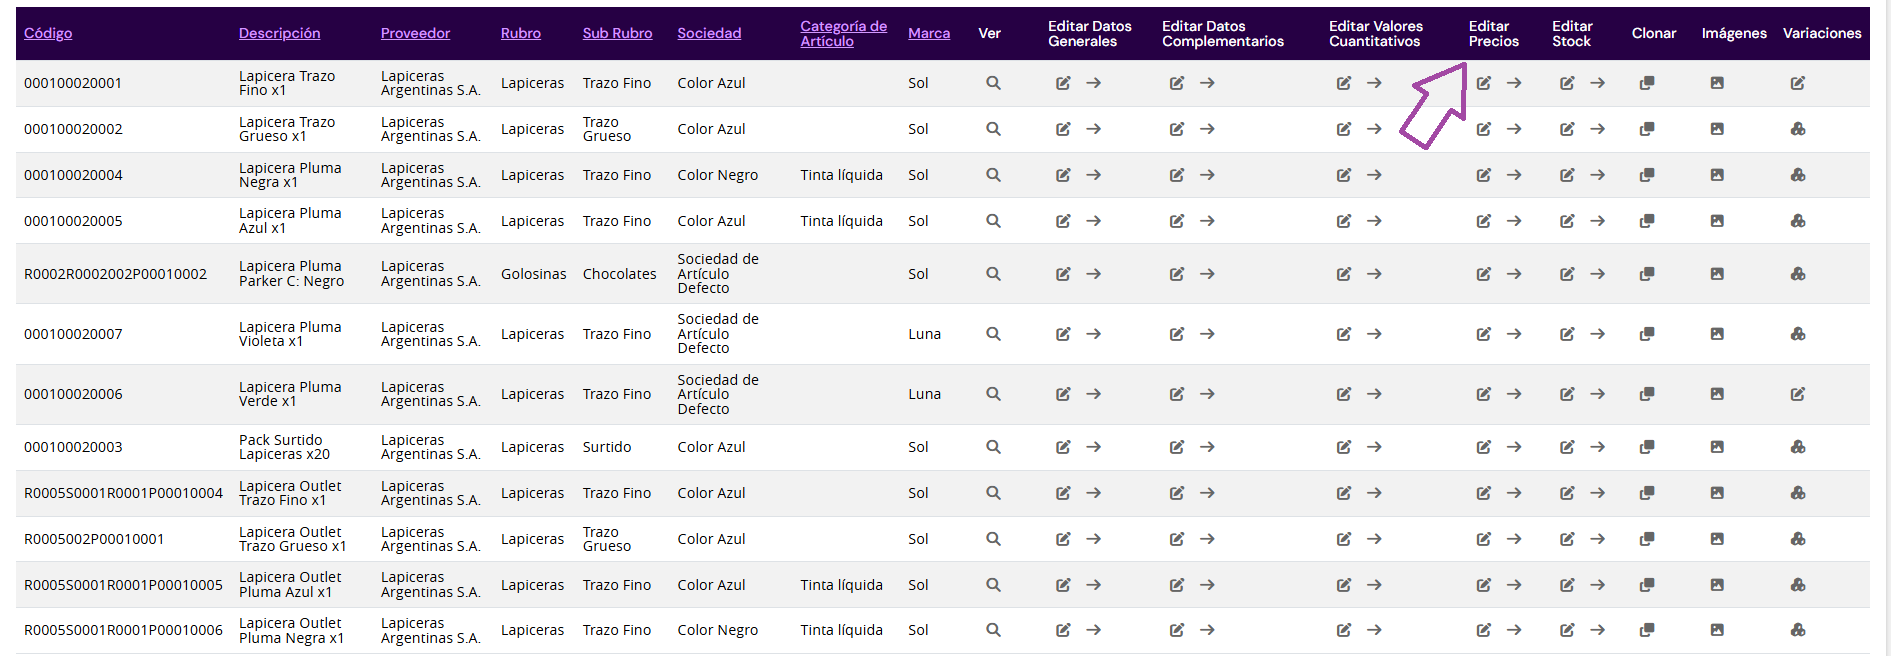
Task: Edit variations for Lapicera Pluma Verde x1
Action: point(1798,394)
